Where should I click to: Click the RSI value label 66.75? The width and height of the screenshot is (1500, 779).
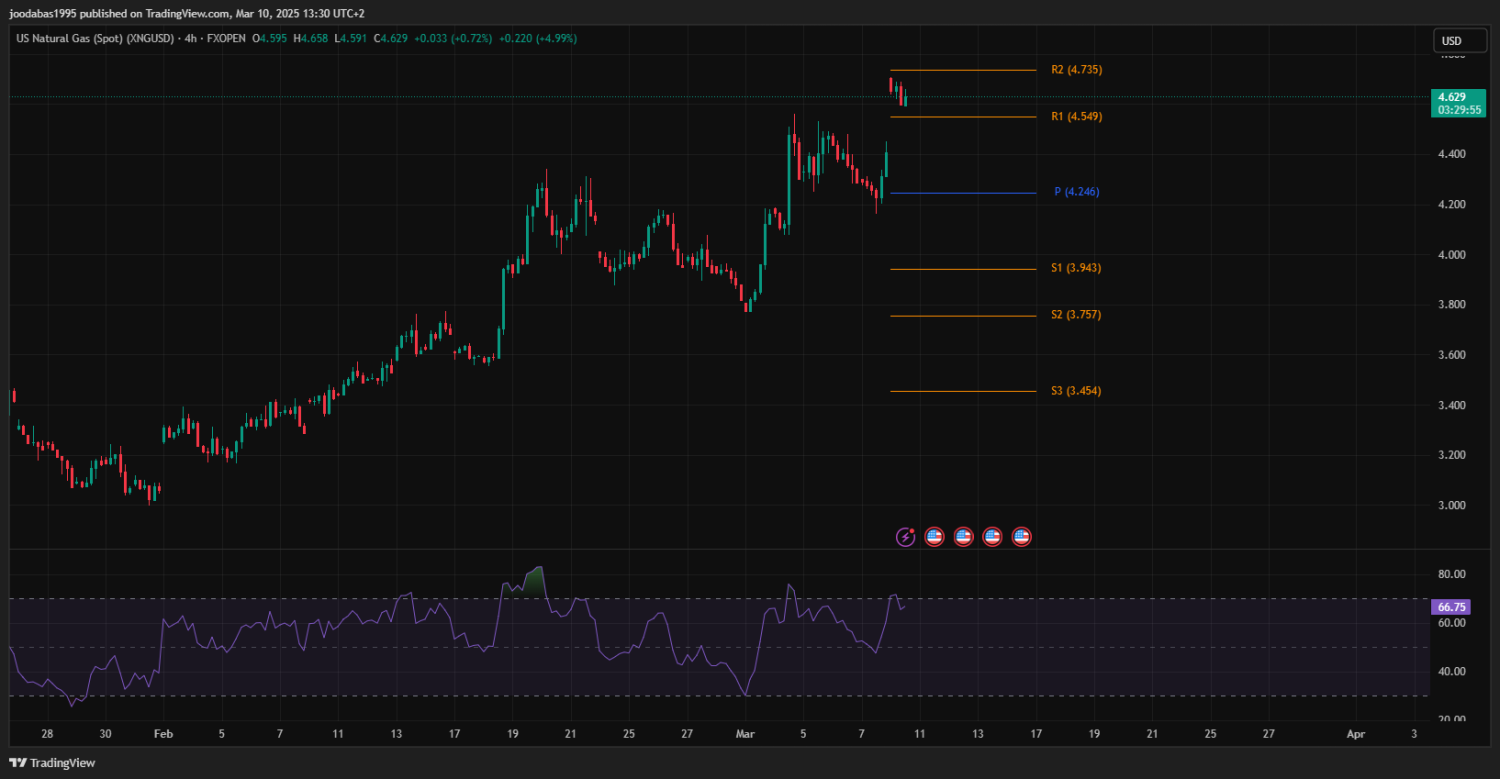tap(1450, 607)
